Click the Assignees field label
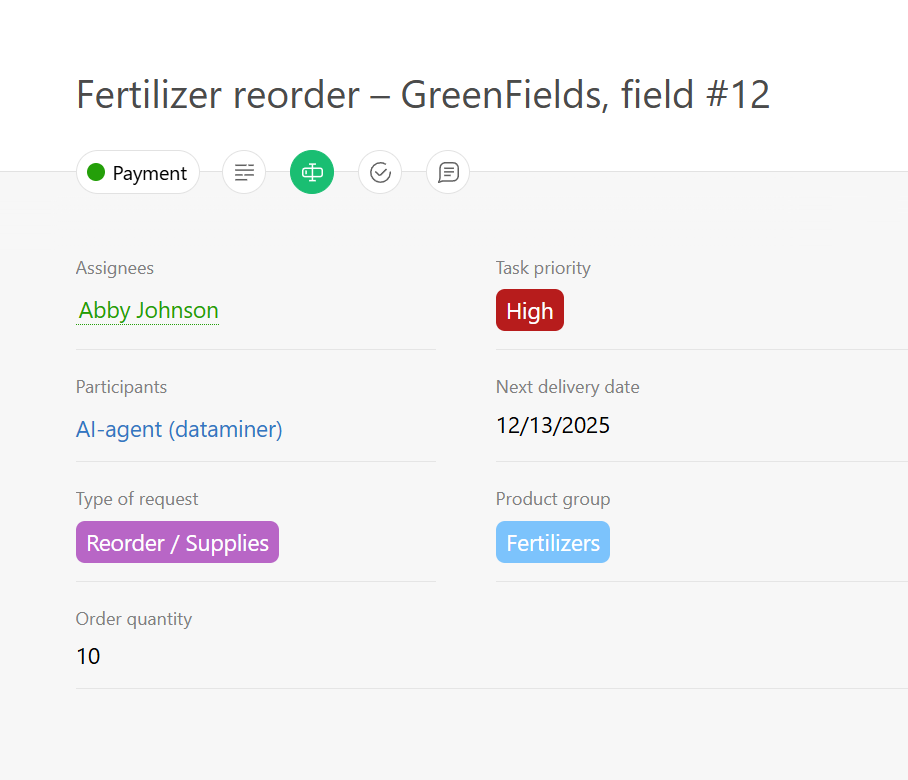The height and width of the screenshot is (780, 908). pos(115,268)
